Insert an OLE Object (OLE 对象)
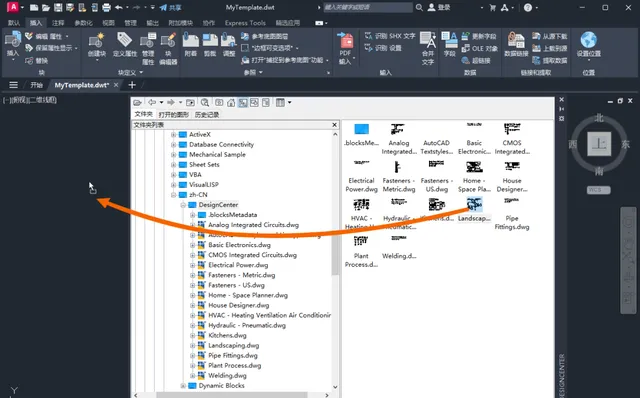 click(480, 49)
